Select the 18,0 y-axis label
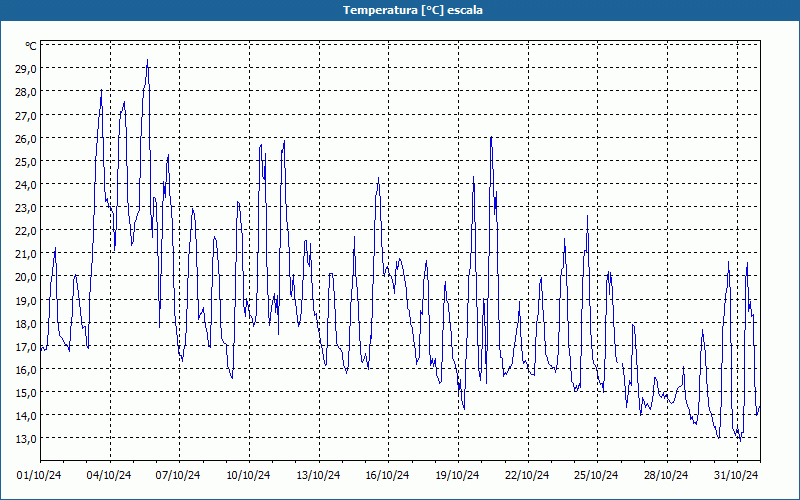Viewport: 800px width, 500px height. (26, 323)
